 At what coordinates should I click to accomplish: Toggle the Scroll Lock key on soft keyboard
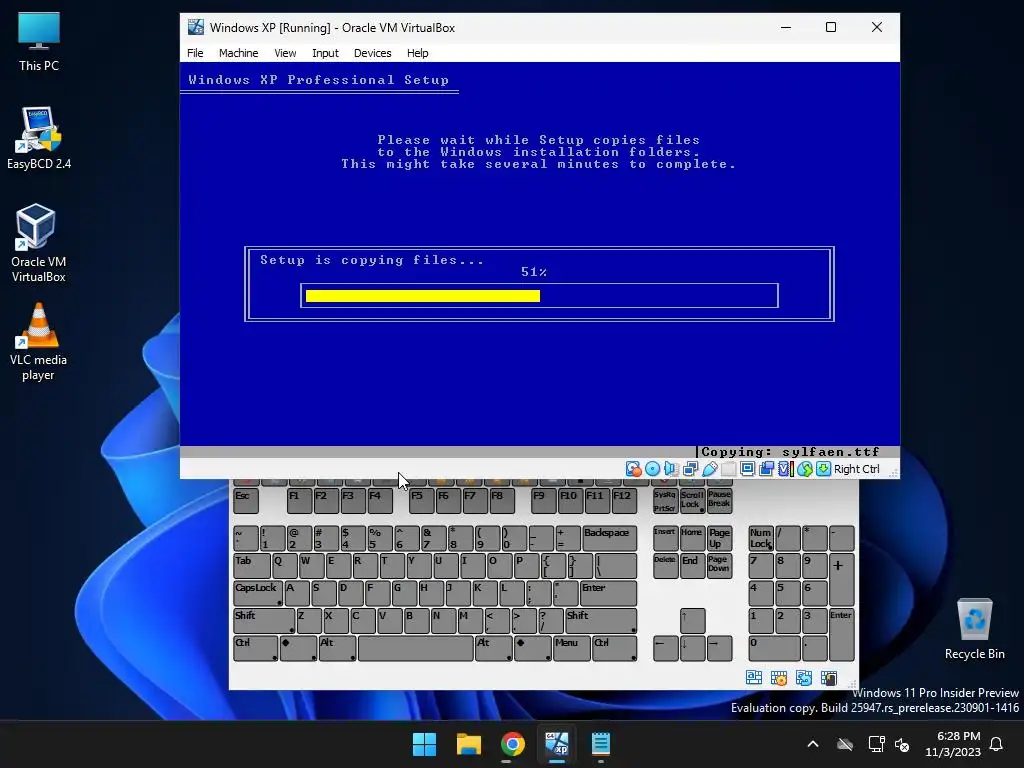pos(692,501)
